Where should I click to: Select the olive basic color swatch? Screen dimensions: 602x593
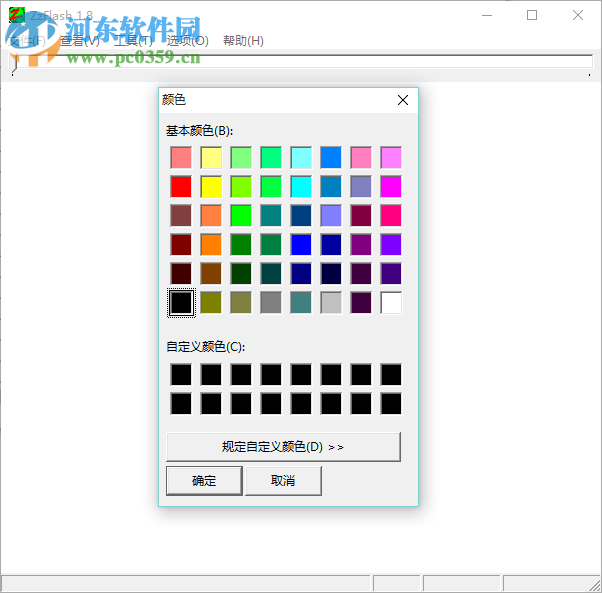(211, 303)
